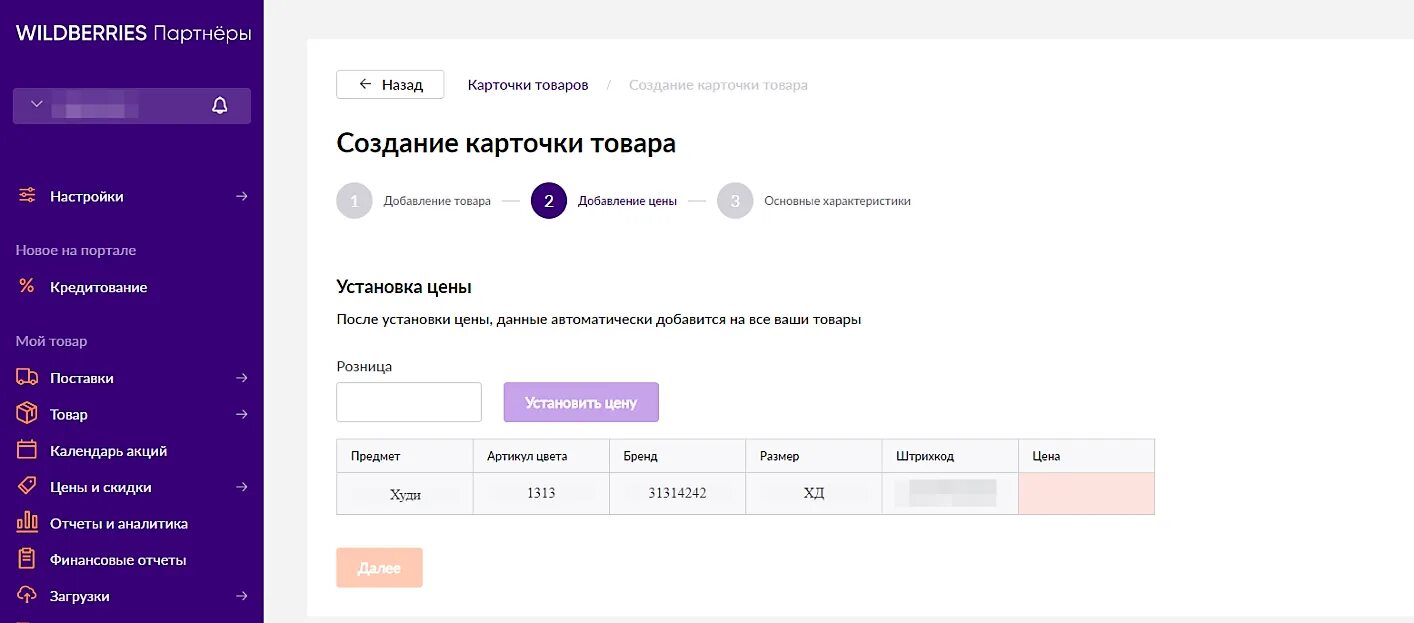Image resolution: width=1414 pixels, height=623 pixels.
Task: Click the Финансовые отчеты clipboard icon
Action: pyautogui.click(x=27, y=559)
